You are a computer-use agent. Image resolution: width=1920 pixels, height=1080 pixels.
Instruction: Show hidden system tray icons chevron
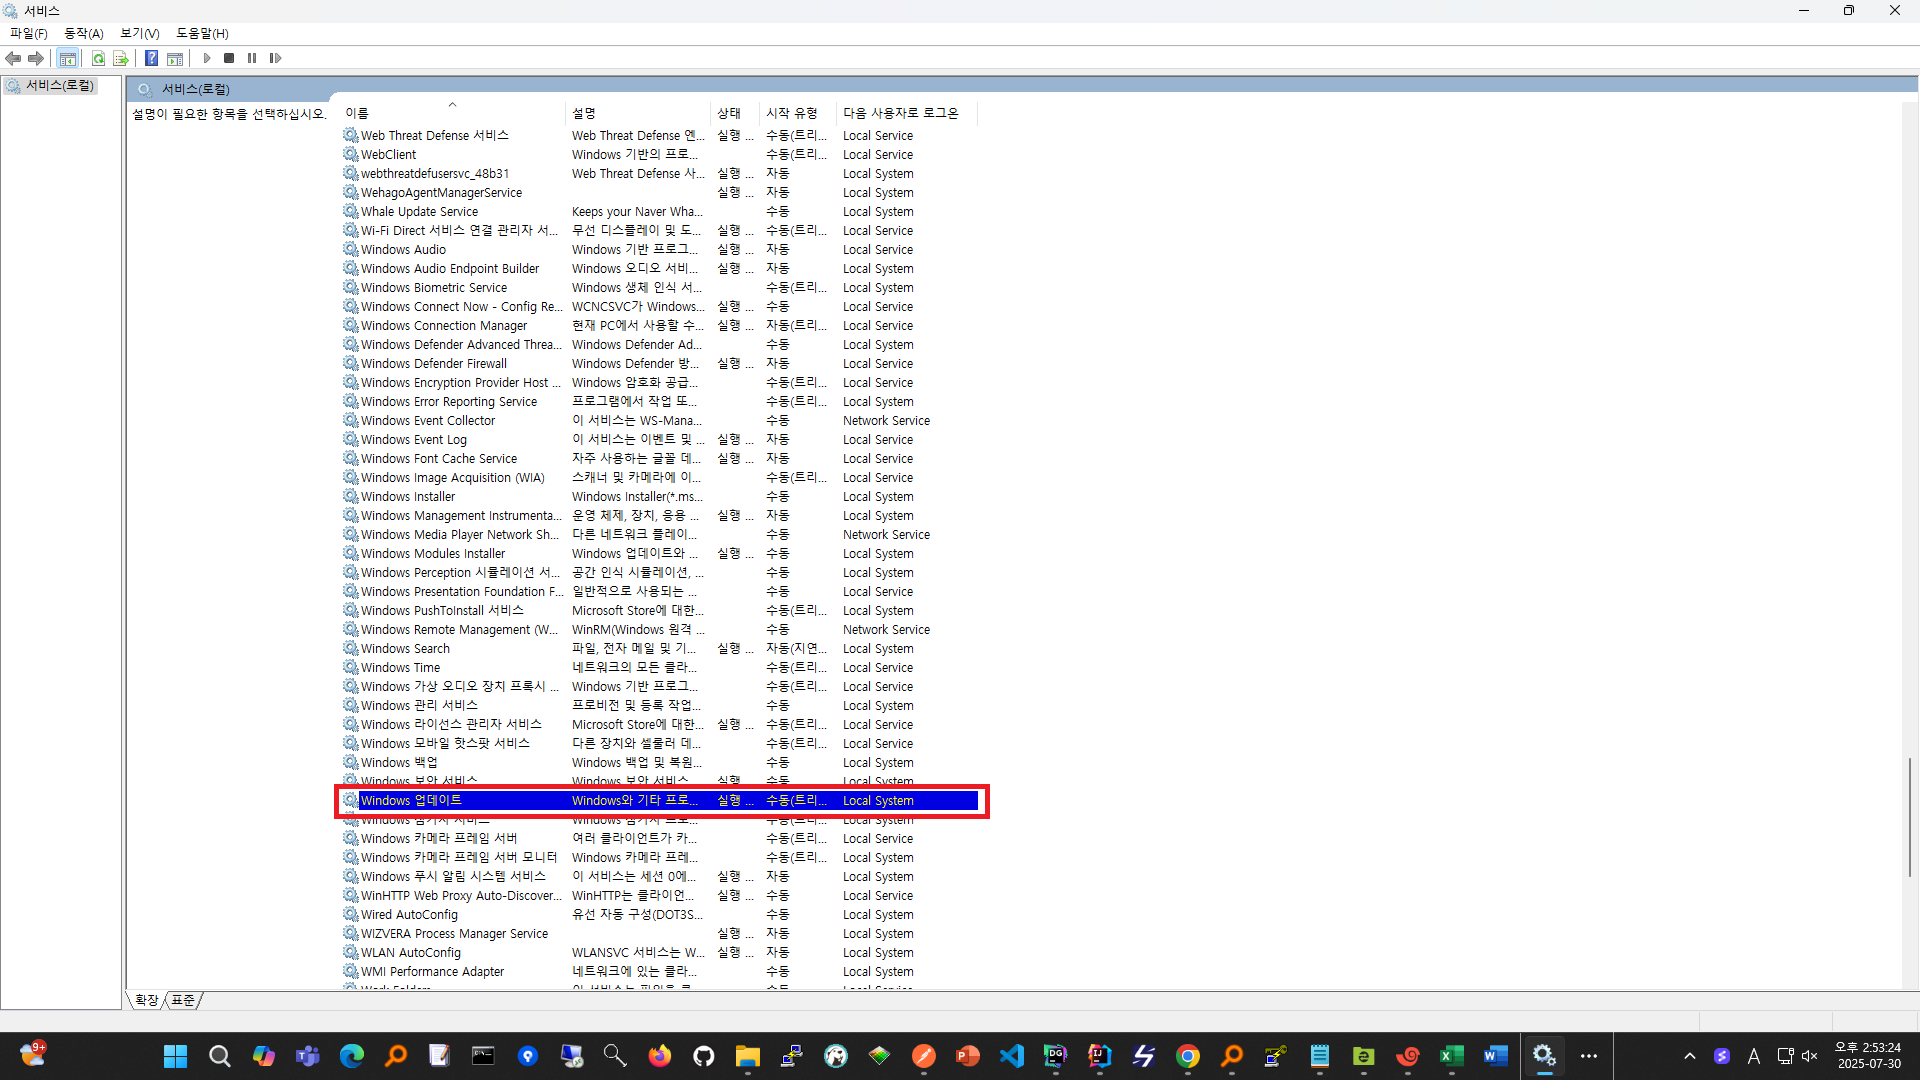(x=1689, y=1056)
